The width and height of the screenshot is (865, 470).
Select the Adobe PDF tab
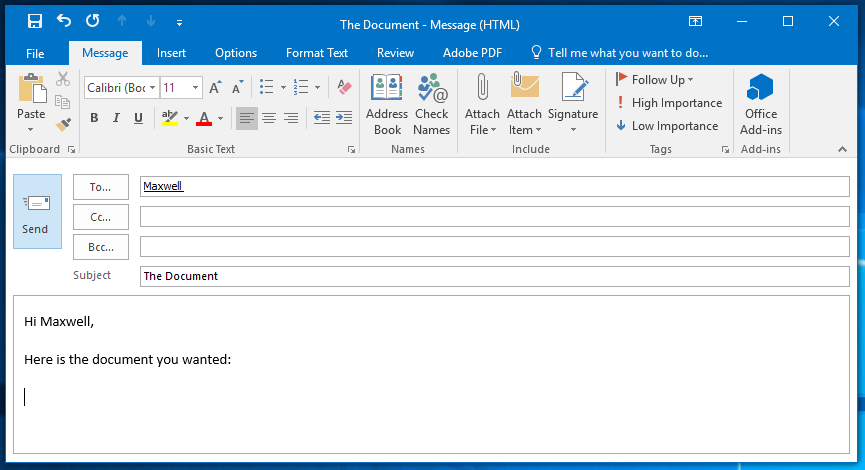(x=472, y=53)
